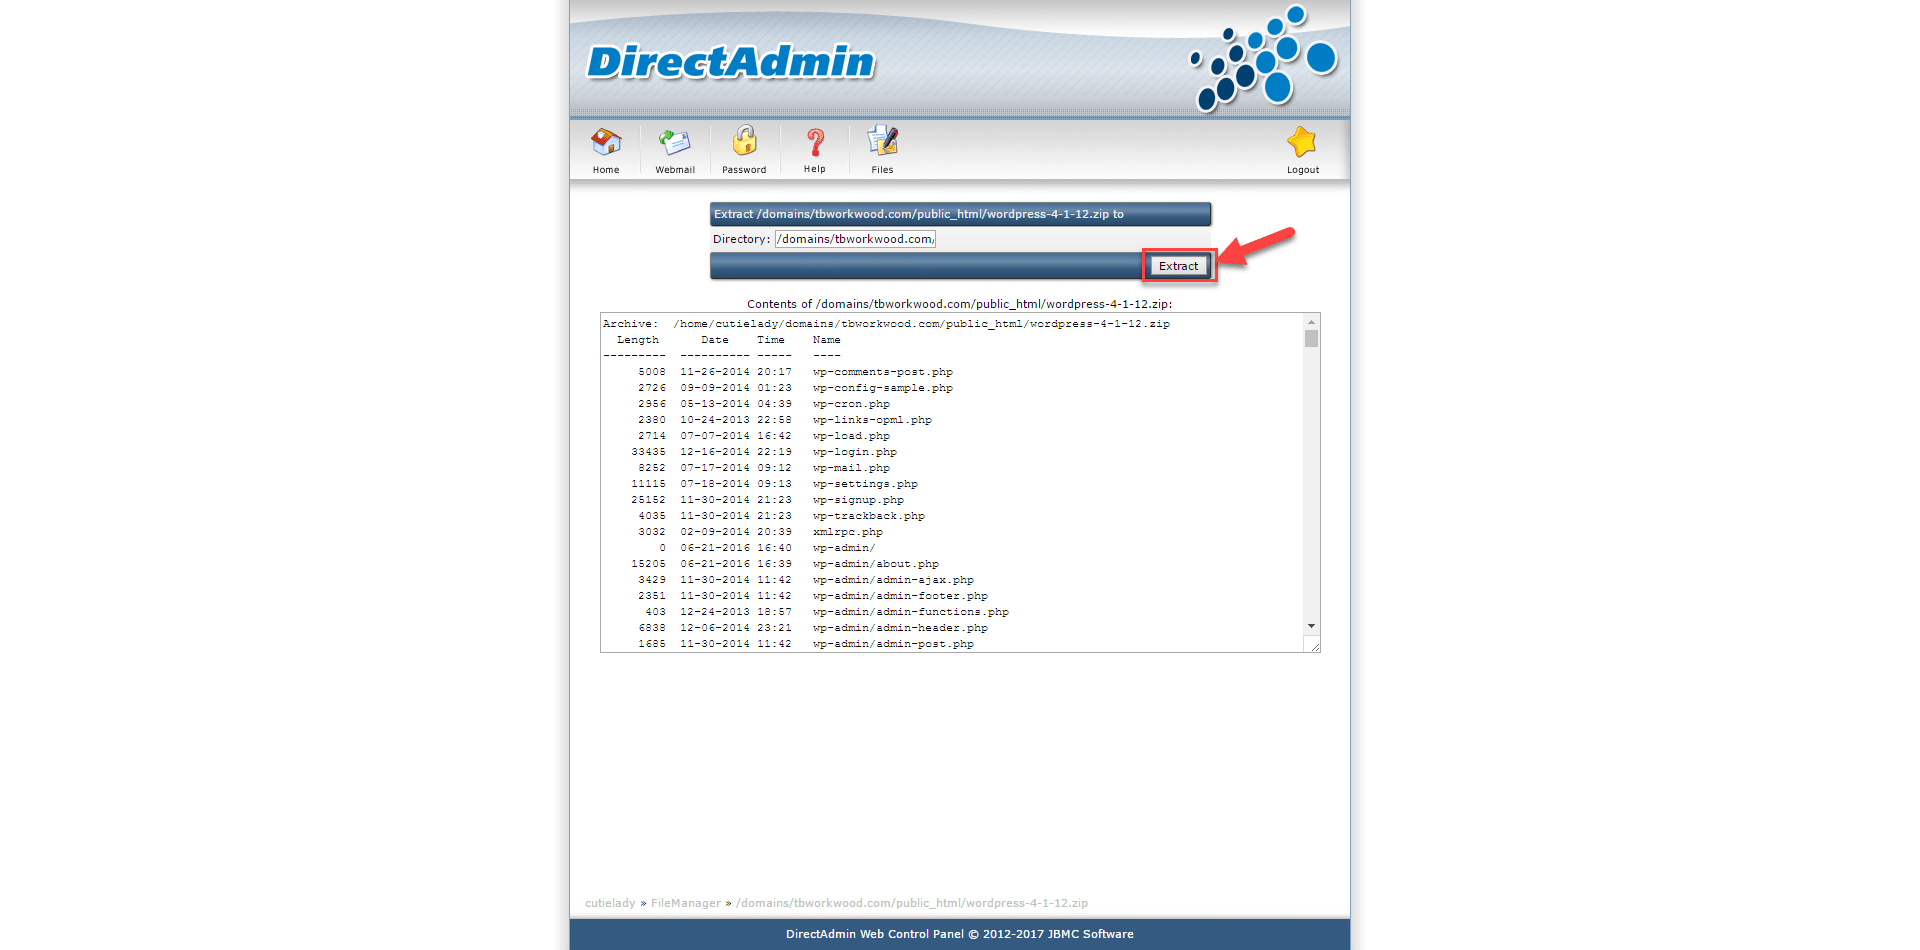Click the Length column header
Image resolution: width=1920 pixels, height=950 pixels.
(x=638, y=340)
